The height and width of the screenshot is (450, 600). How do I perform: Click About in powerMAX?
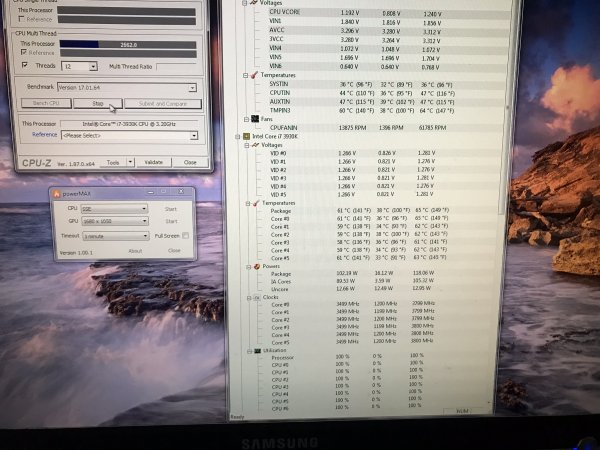[135, 251]
